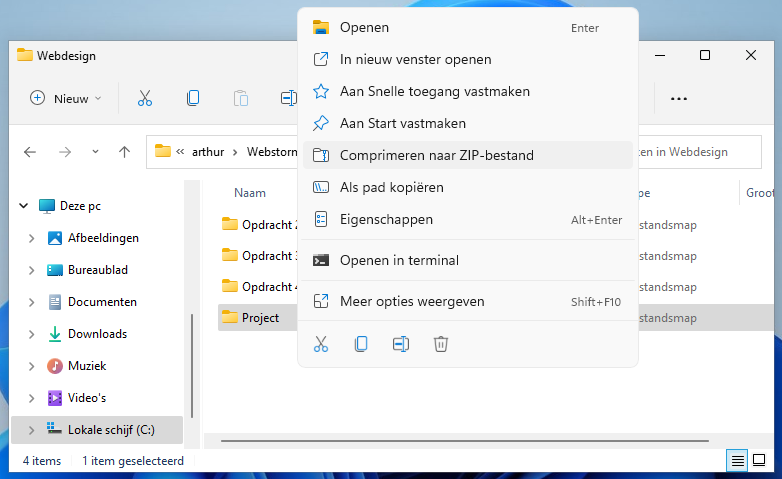Expand the Bureaublad tree node
The image size is (782, 479).
coord(31,270)
